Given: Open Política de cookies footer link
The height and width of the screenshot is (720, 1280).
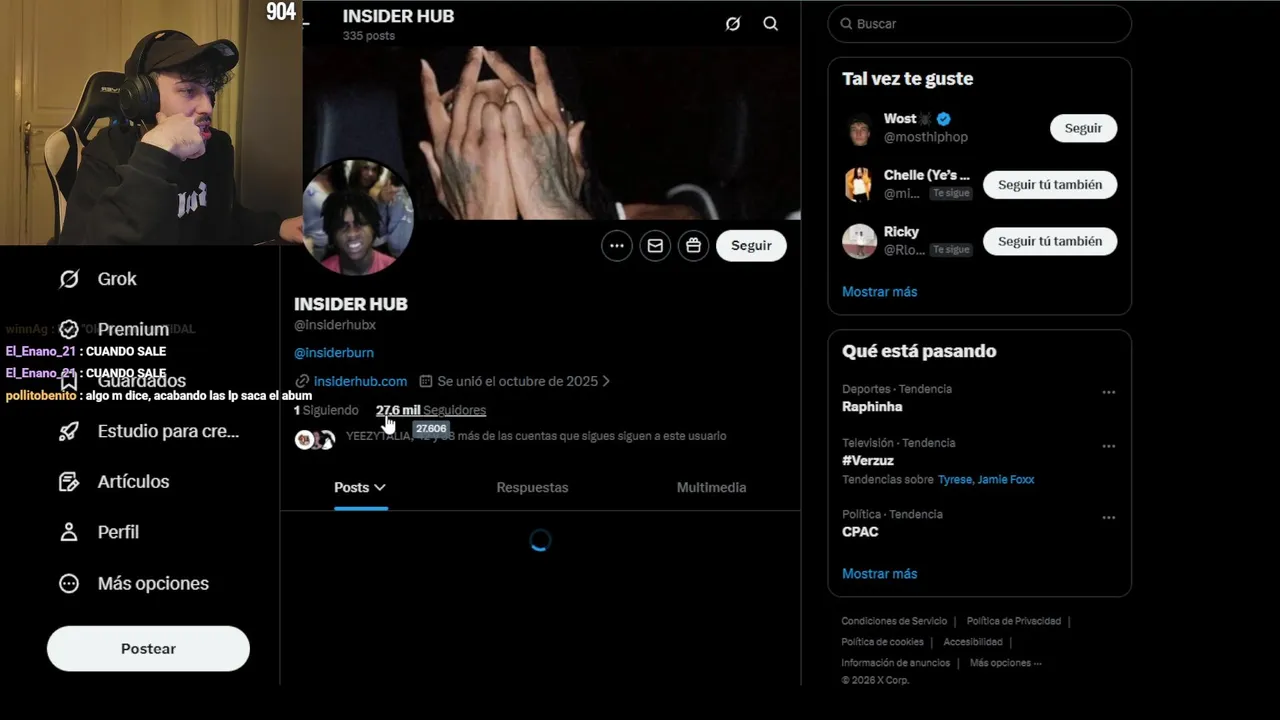Looking at the screenshot, I should coord(882,642).
